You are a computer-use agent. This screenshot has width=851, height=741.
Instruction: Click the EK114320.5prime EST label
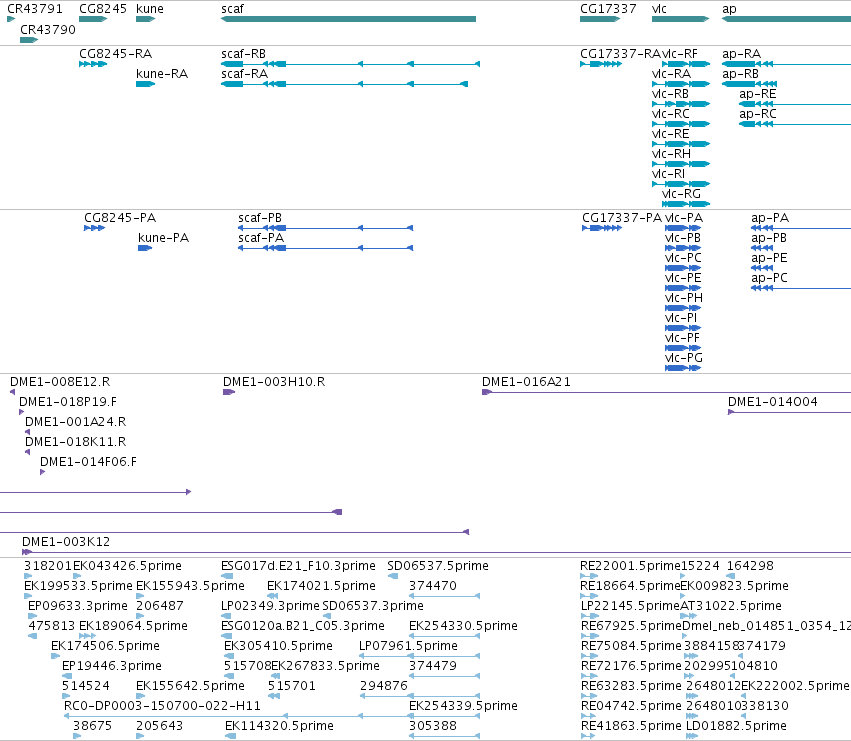tap(279, 725)
